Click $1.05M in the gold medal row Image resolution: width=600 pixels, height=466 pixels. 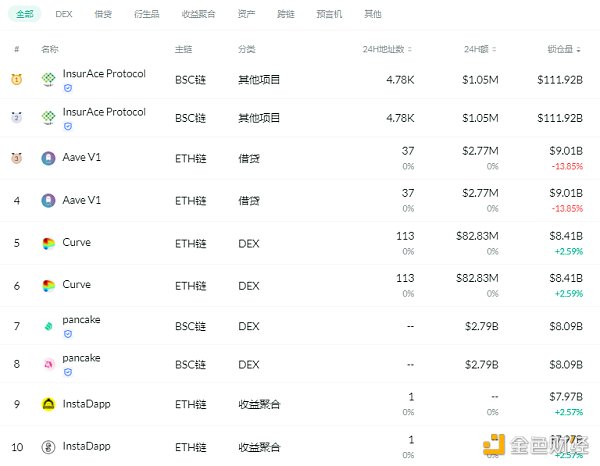point(480,80)
